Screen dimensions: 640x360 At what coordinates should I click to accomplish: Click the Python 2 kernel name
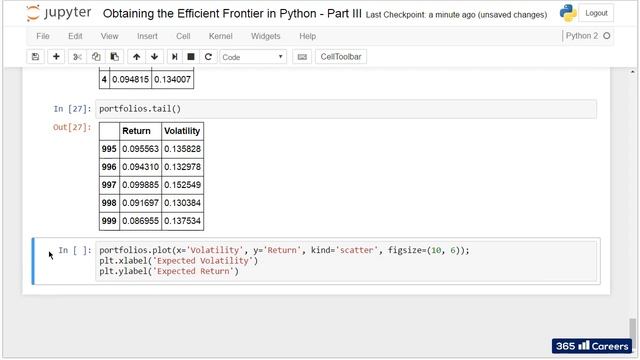click(x=582, y=36)
